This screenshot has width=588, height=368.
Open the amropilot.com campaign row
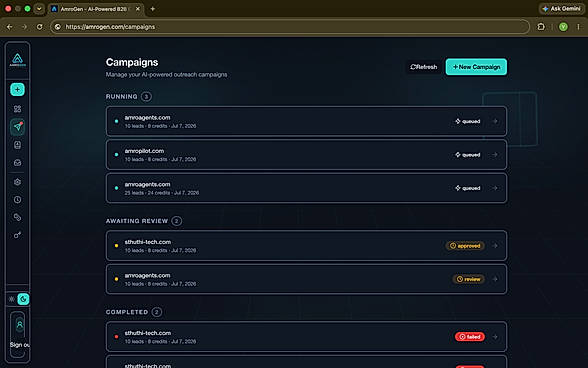click(306, 155)
